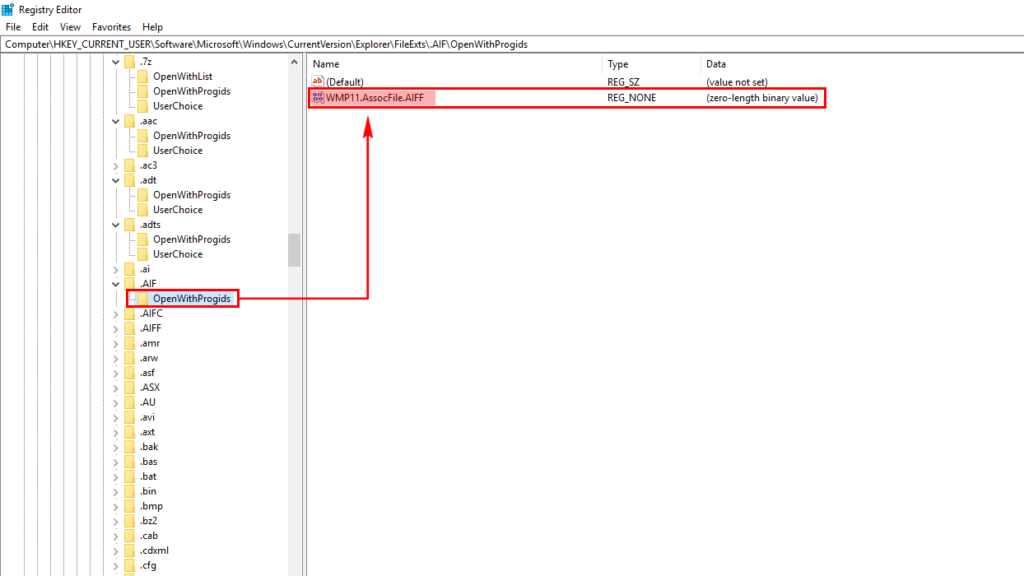
Task: Open the File menu
Action: click(13, 27)
